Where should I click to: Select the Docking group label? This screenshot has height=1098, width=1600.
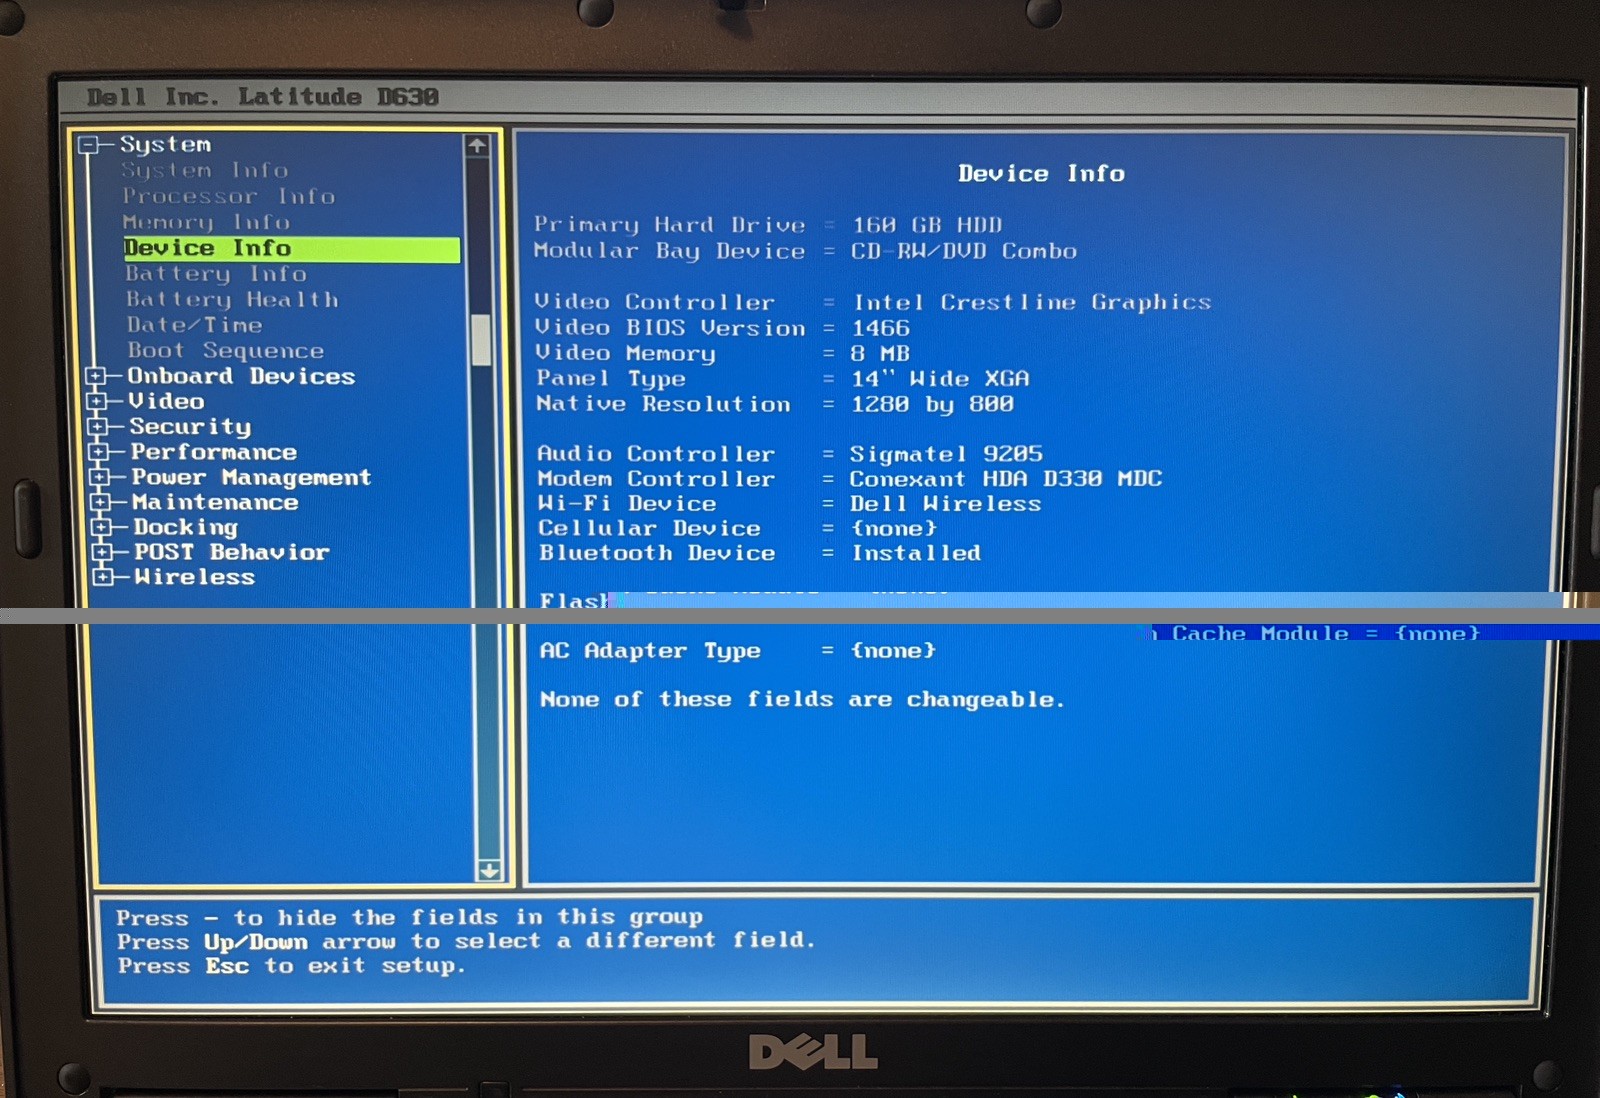click(186, 527)
